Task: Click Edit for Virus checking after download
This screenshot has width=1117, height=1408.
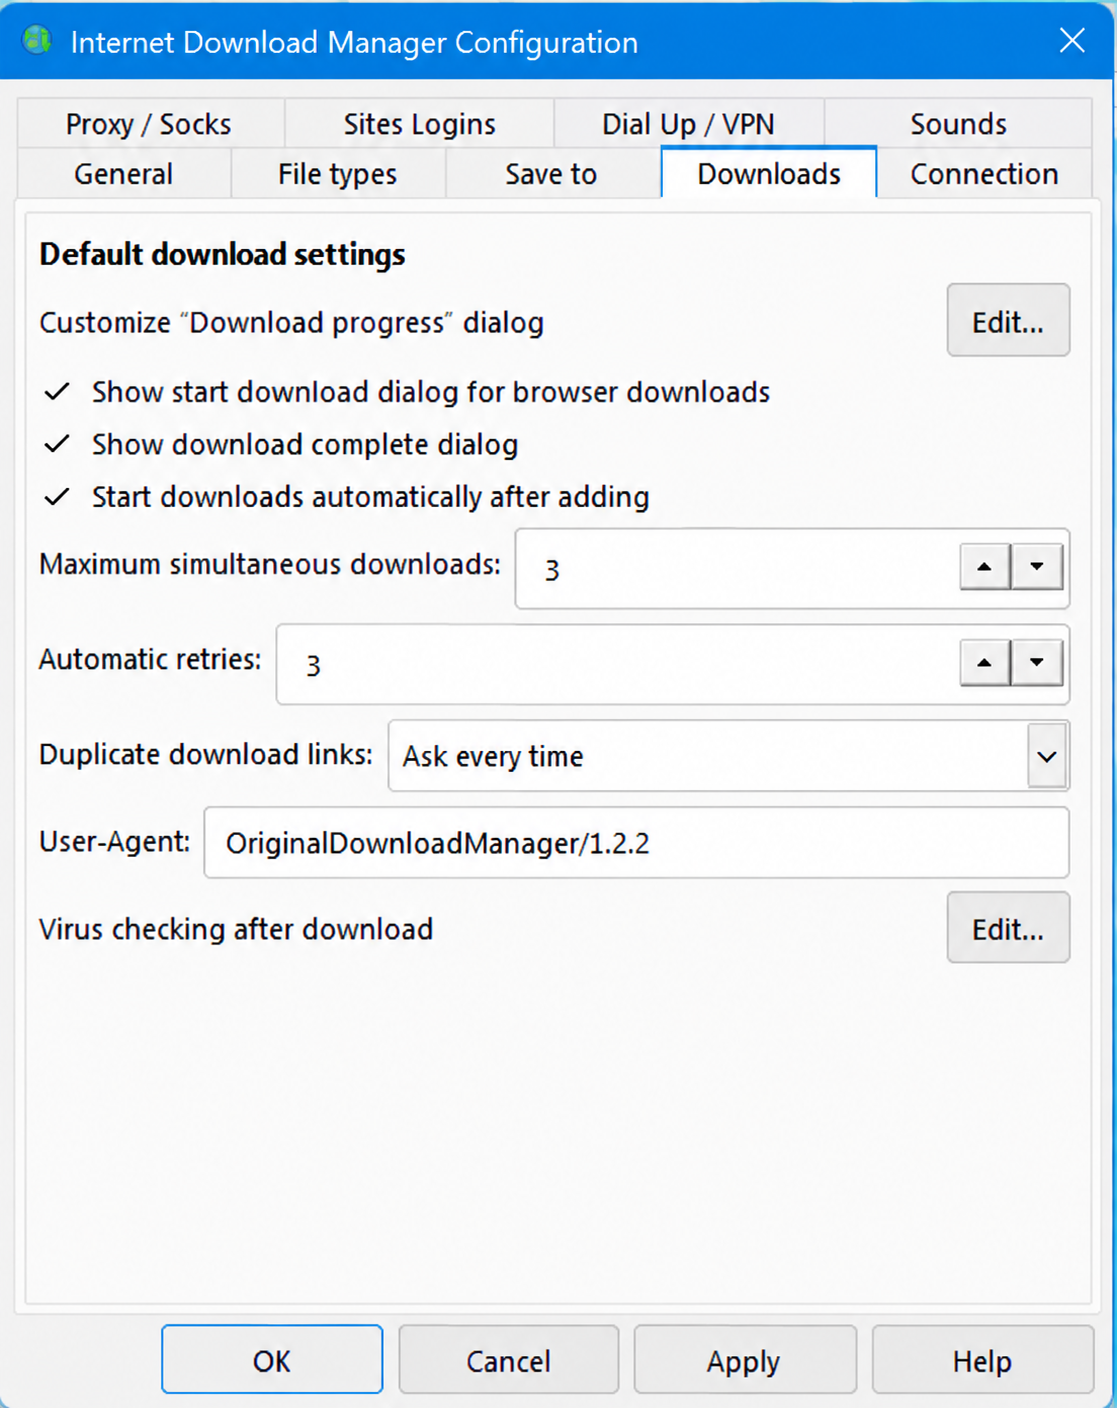Action: 1008,928
